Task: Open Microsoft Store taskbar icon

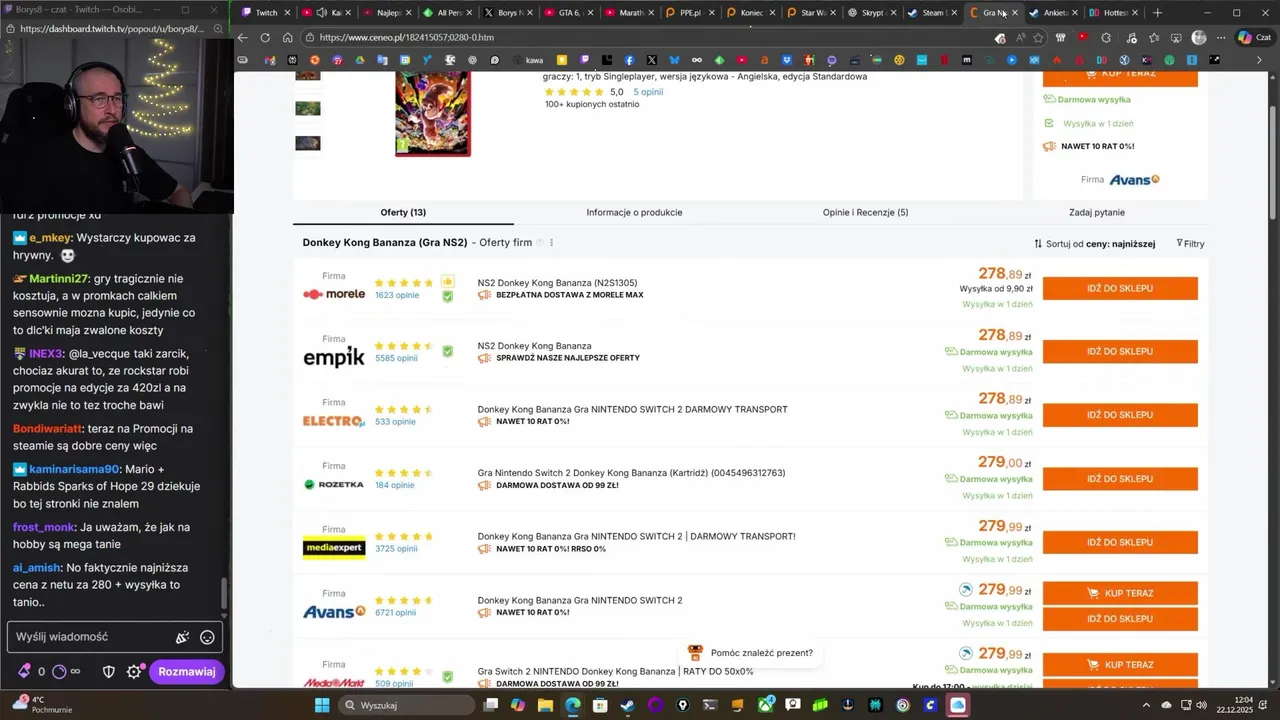Action: point(600,705)
